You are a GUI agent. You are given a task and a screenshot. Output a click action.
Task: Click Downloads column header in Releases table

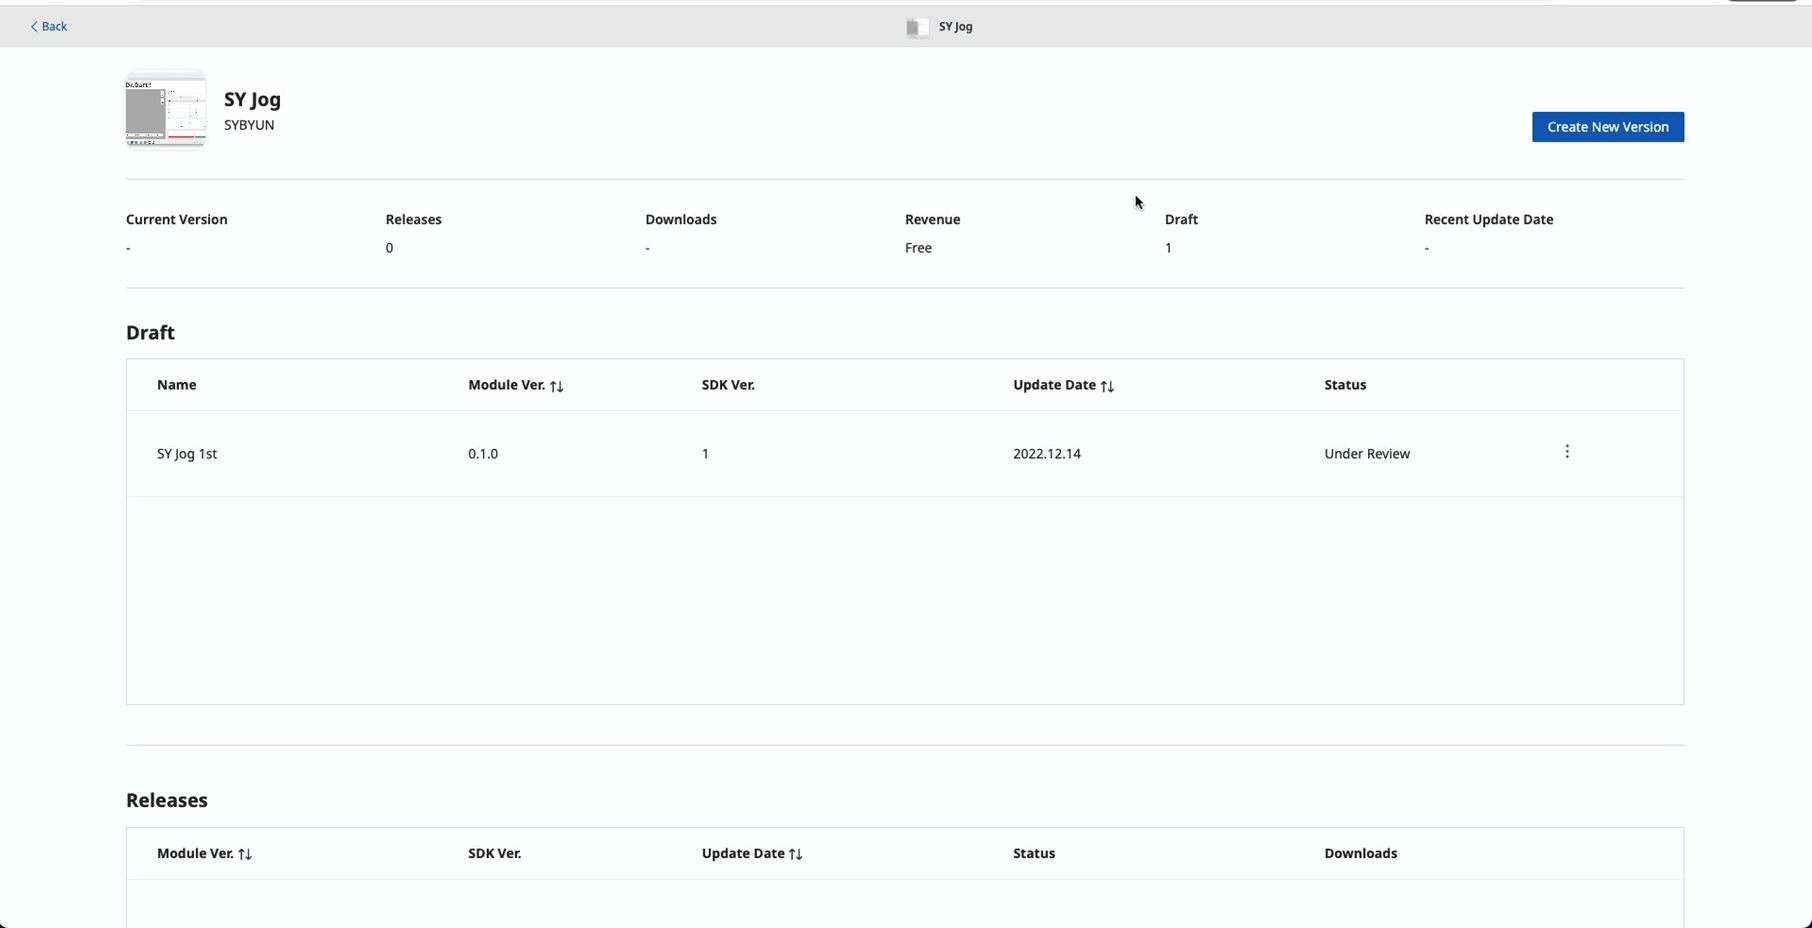(x=1360, y=853)
